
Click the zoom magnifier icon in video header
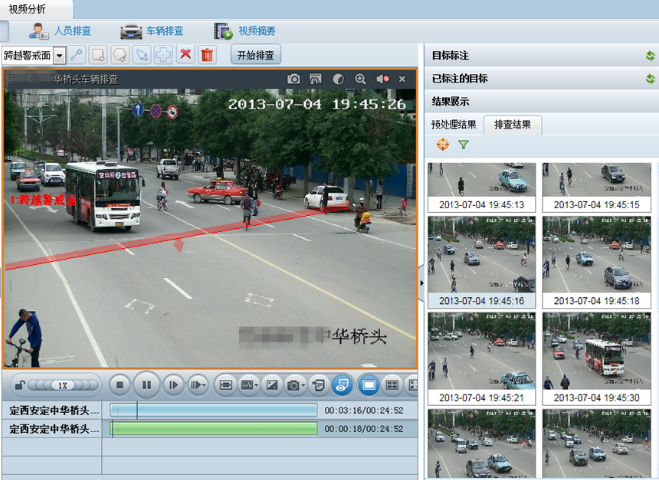click(x=360, y=79)
